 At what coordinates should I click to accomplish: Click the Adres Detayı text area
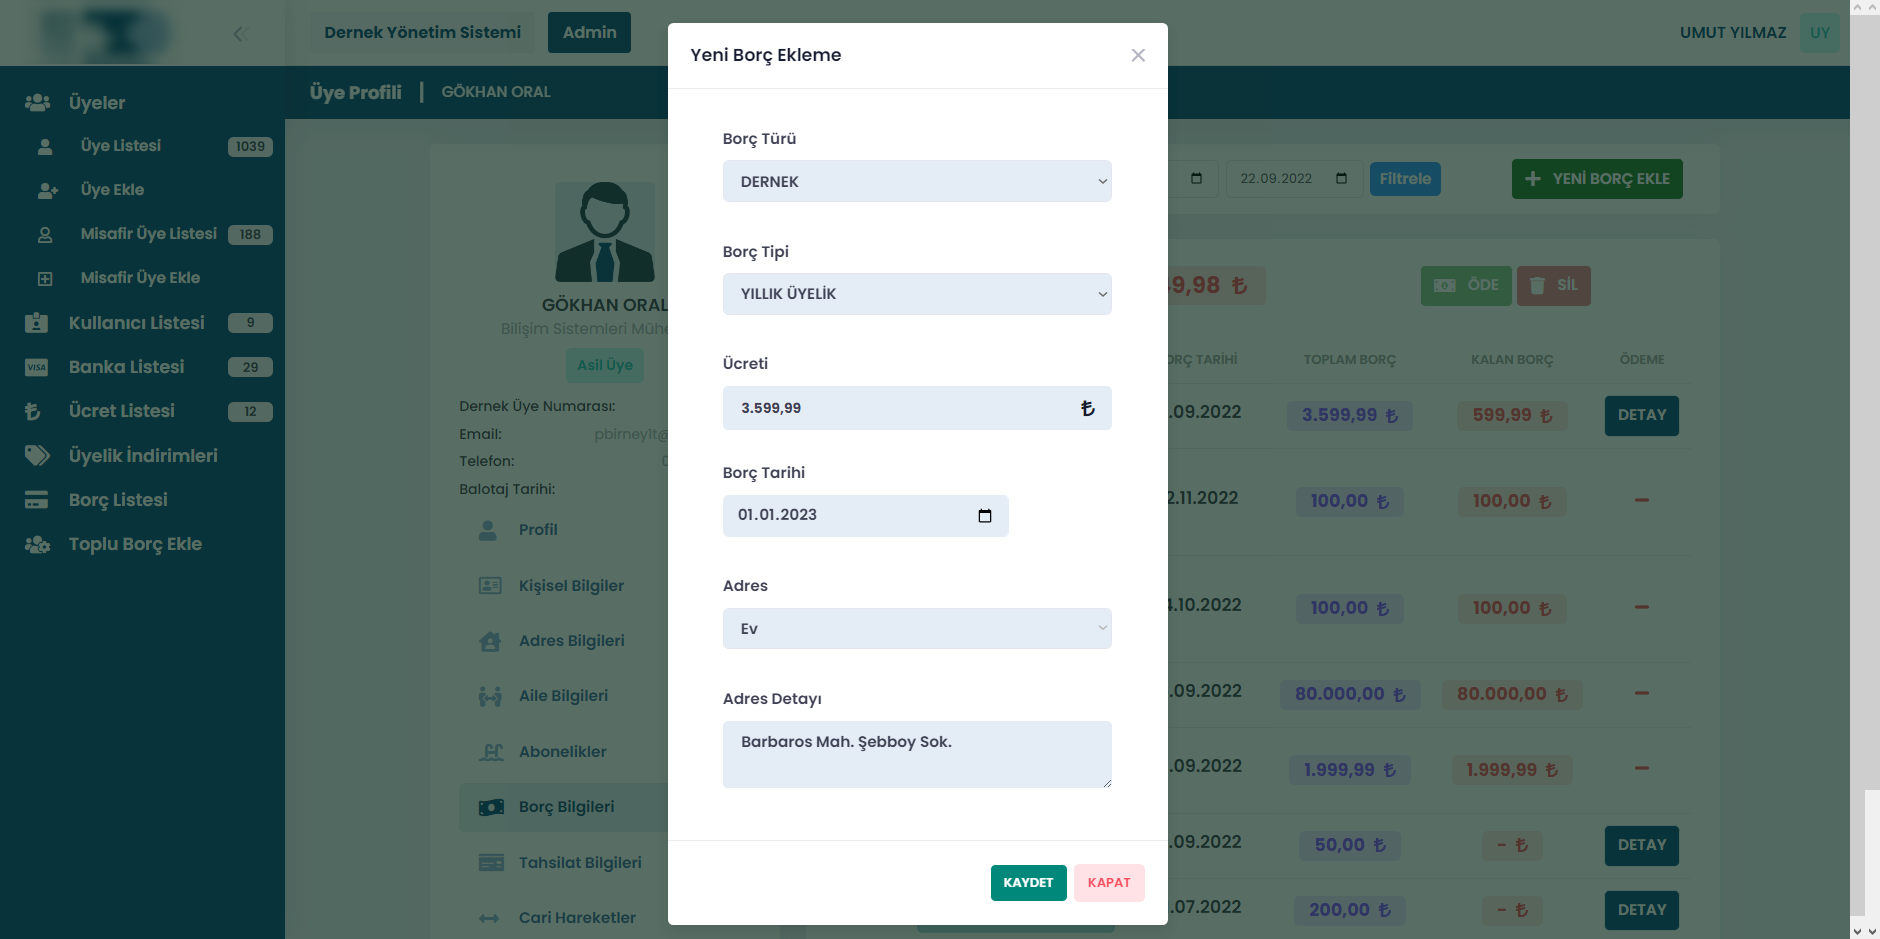tap(916, 754)
